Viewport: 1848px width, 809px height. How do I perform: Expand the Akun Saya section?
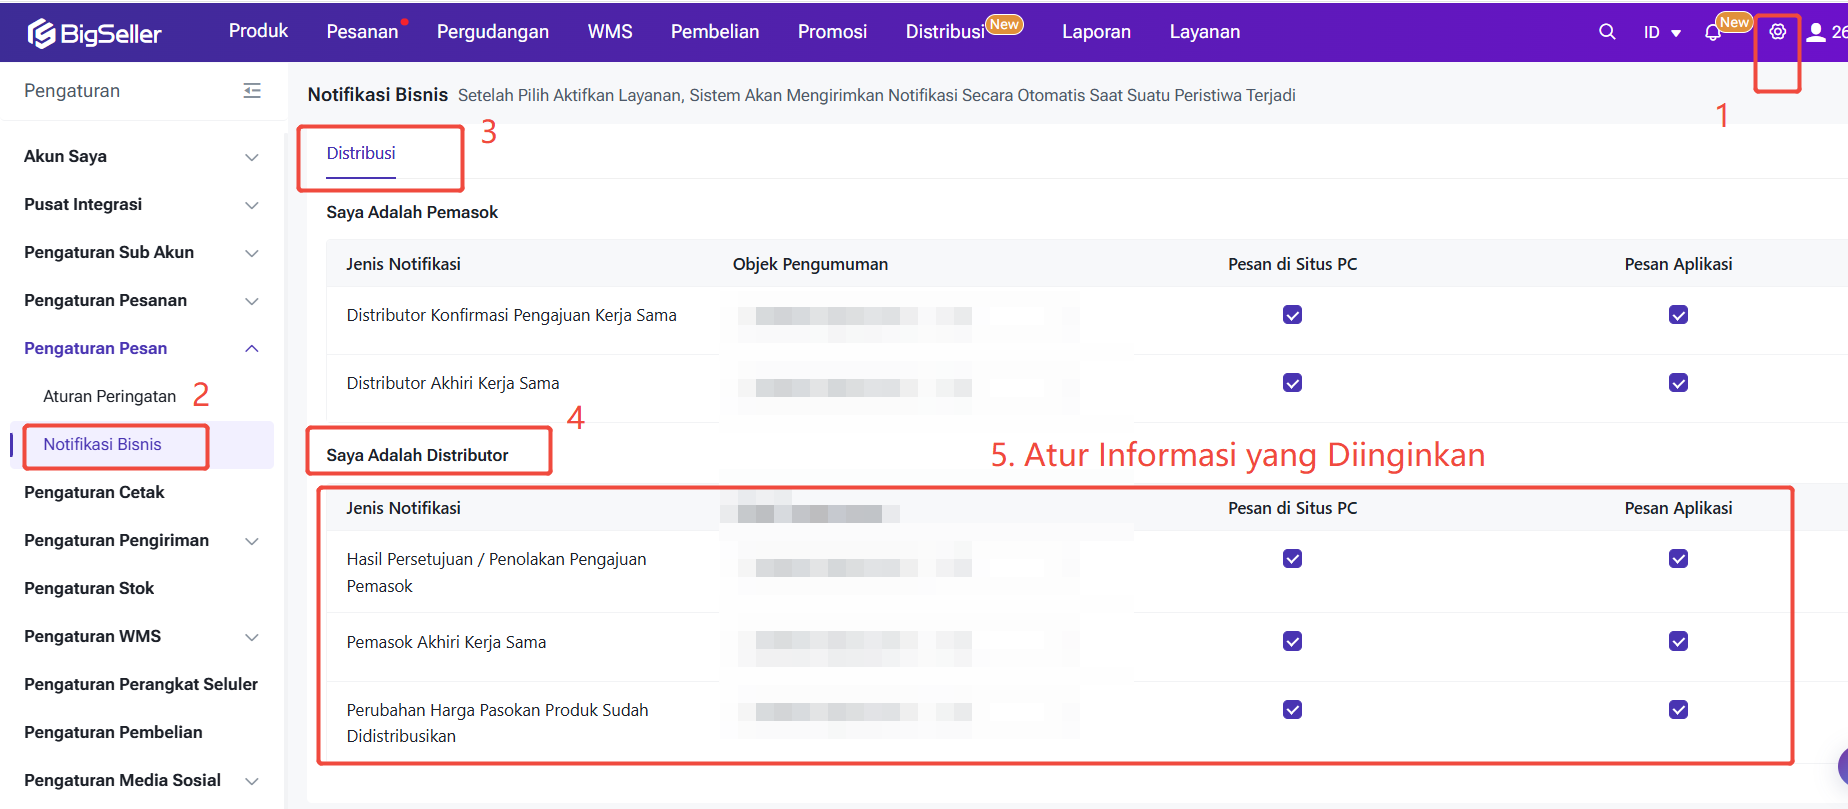252,157
